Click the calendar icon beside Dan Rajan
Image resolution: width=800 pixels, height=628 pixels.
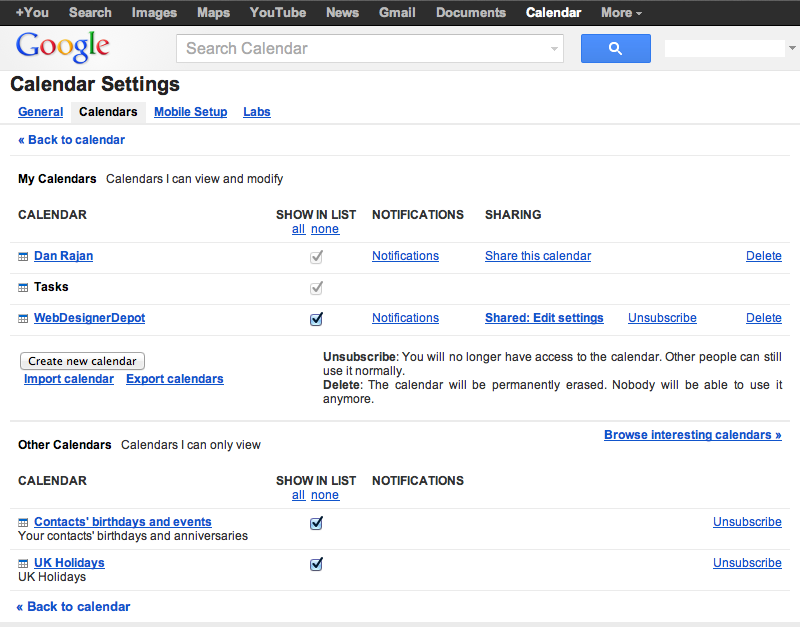[23, 257]
